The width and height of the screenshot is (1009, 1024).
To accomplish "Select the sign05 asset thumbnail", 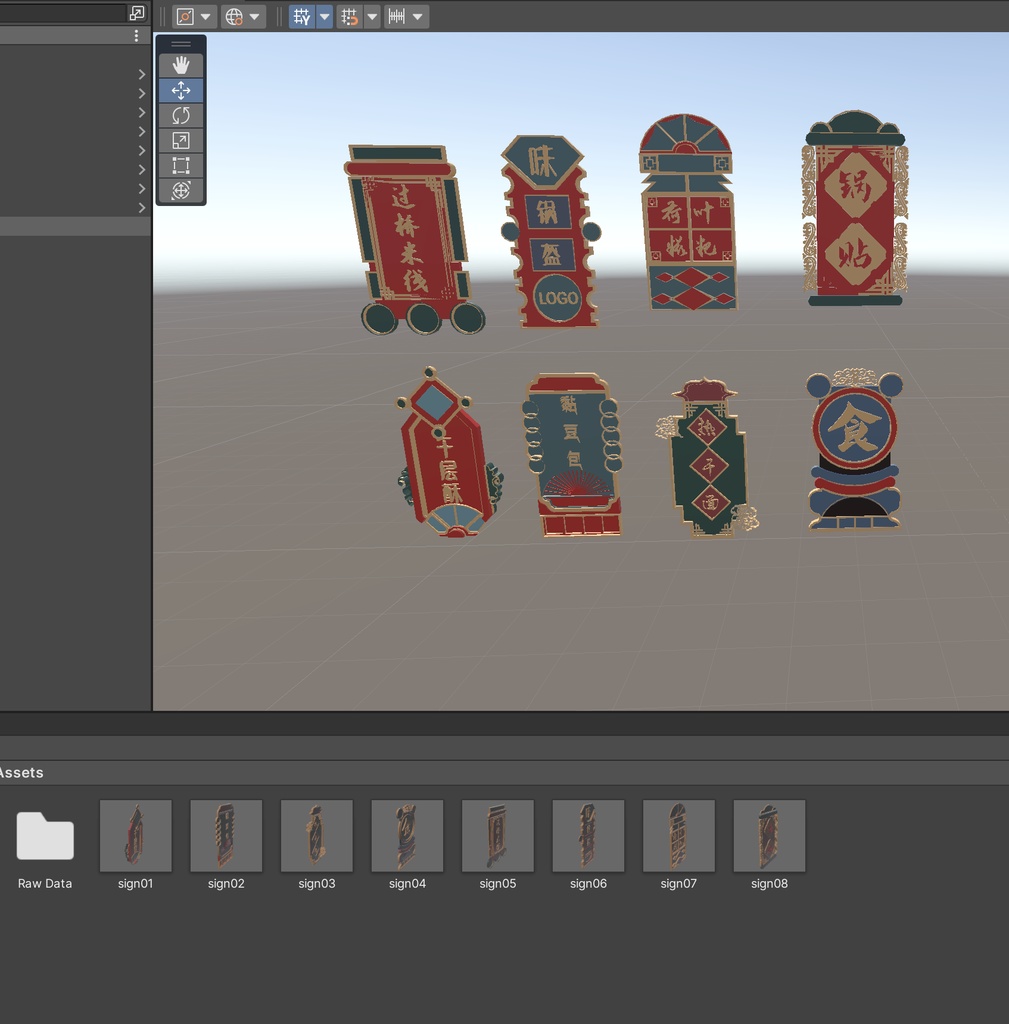I will [x=498, y=836].
